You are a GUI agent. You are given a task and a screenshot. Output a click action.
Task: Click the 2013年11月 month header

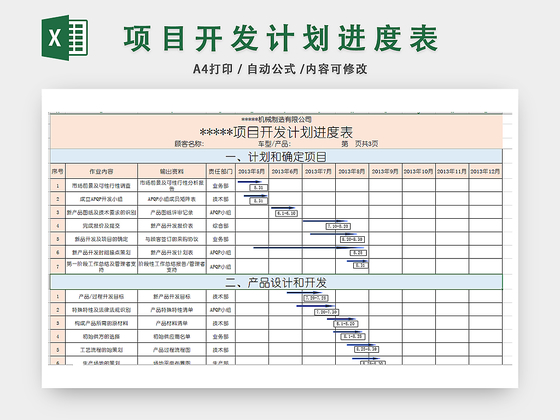point(452,171)
